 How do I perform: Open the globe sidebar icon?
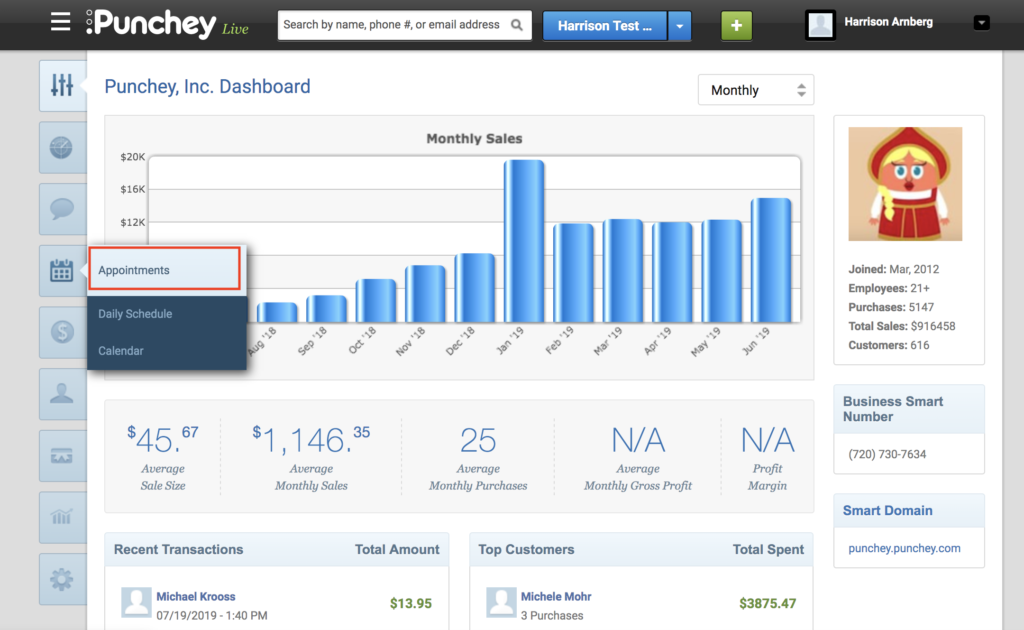pyautogui.click(x=62, y=148)
